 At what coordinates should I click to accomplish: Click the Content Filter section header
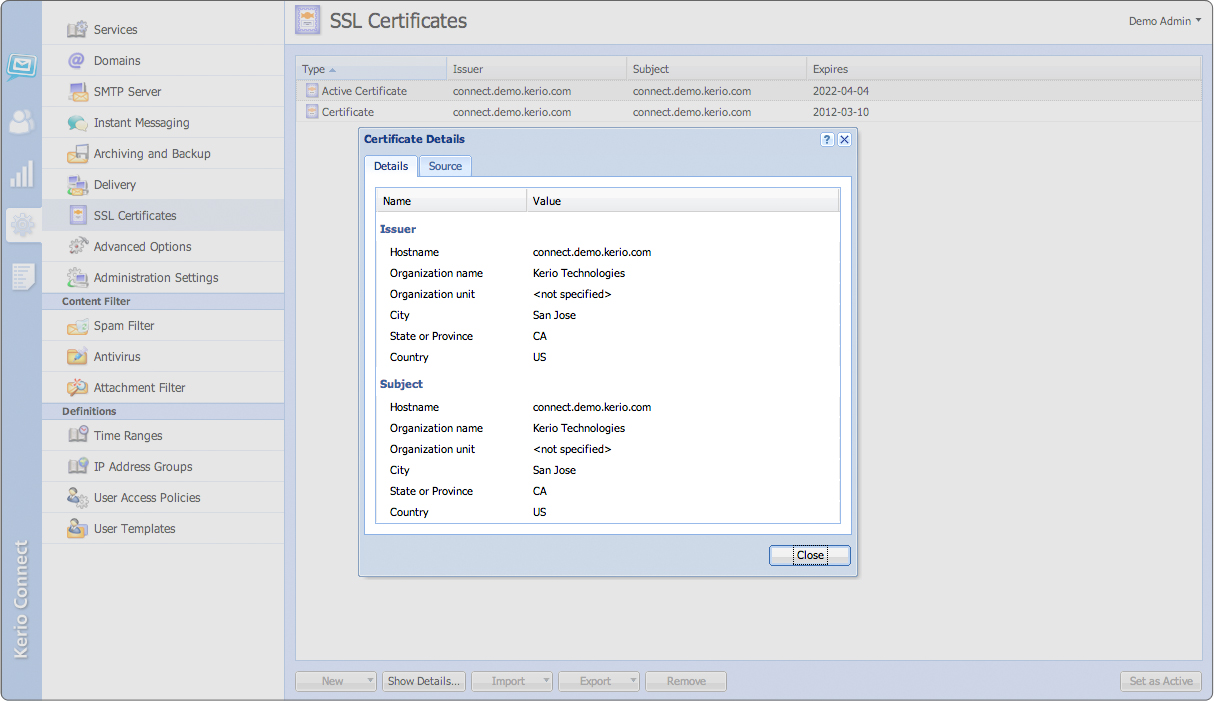(163, 301)
